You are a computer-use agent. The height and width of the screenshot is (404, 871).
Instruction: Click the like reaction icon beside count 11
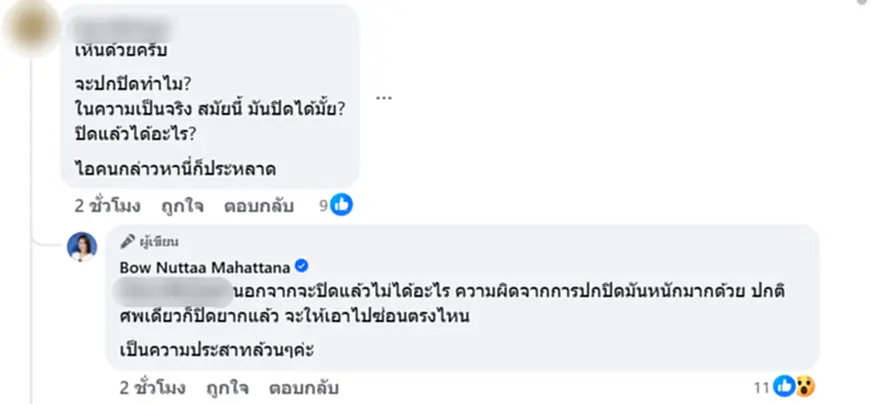tap(786, 386)
